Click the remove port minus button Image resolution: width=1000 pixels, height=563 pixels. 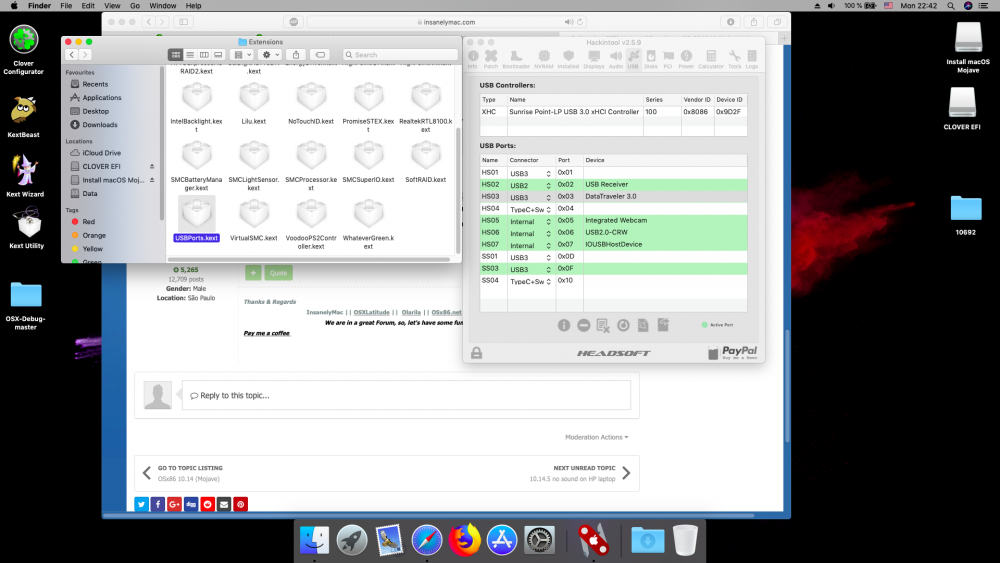tap(584, 326)
